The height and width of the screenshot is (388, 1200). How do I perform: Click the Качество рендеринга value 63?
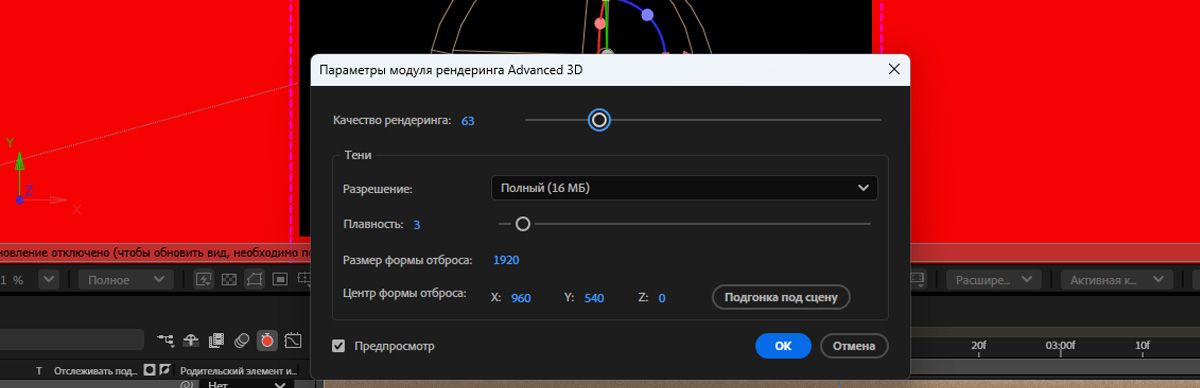[x=467, y=121]
